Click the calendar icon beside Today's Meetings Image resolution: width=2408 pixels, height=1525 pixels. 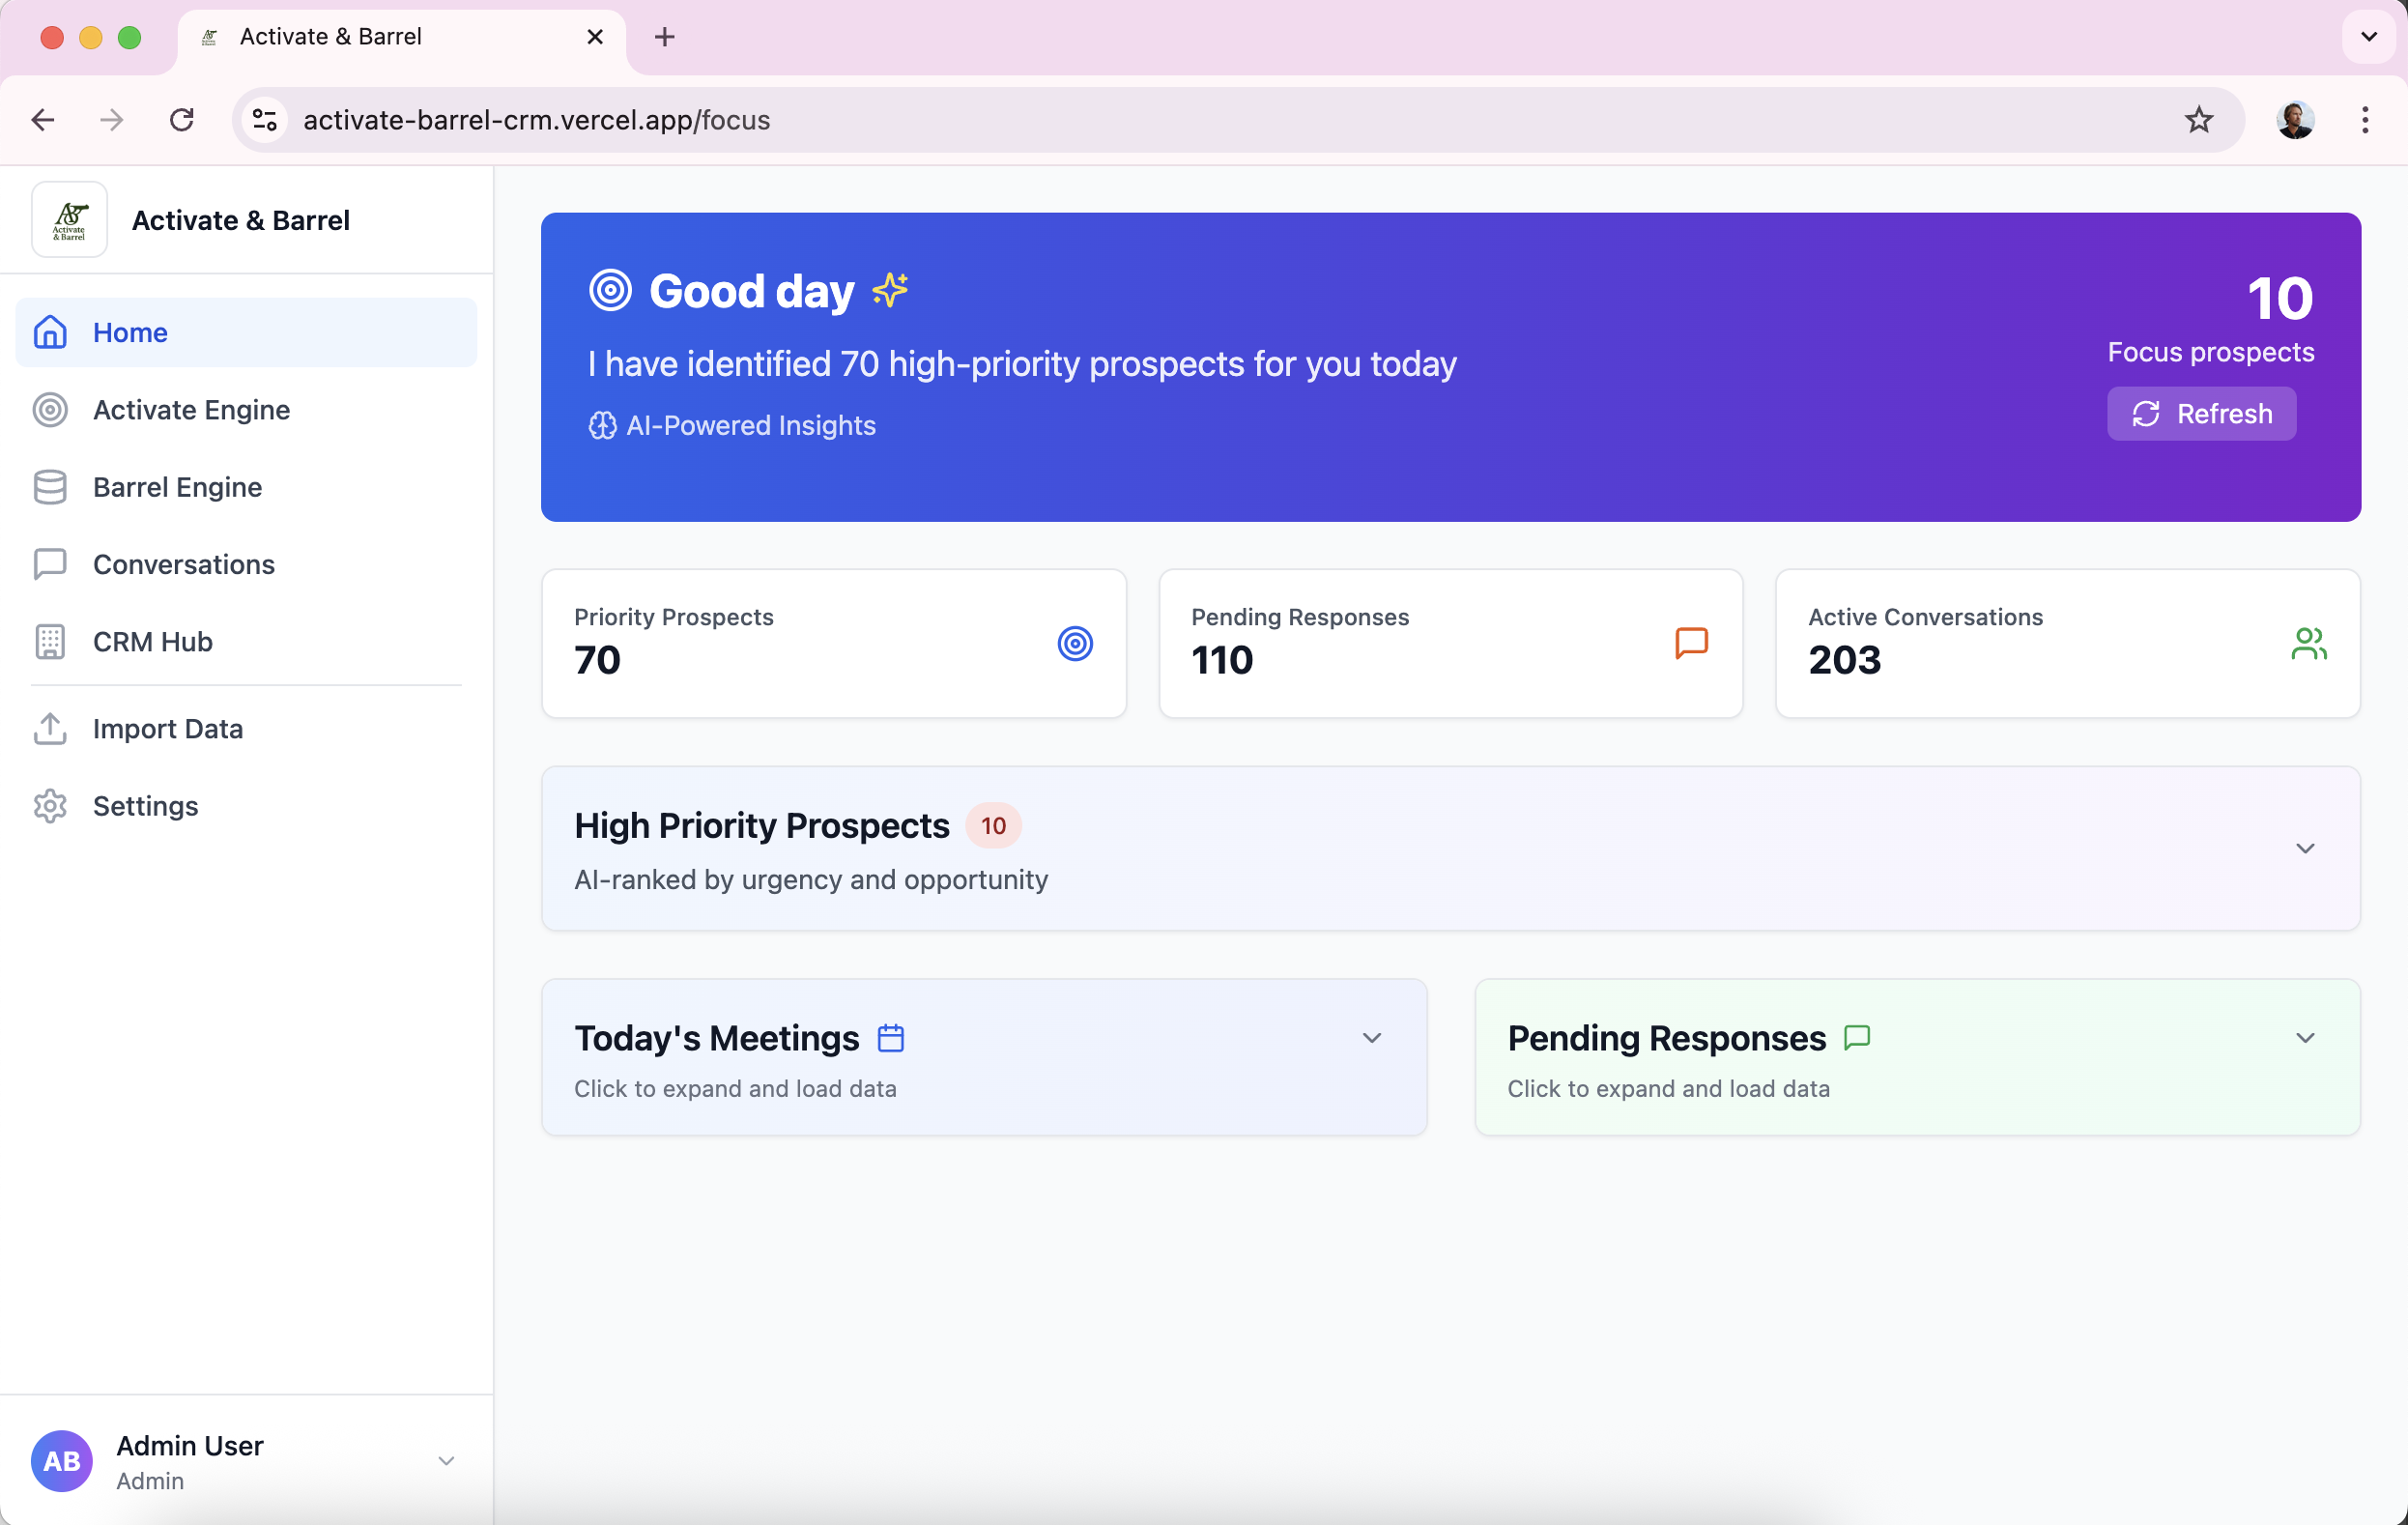point(891,1038)
